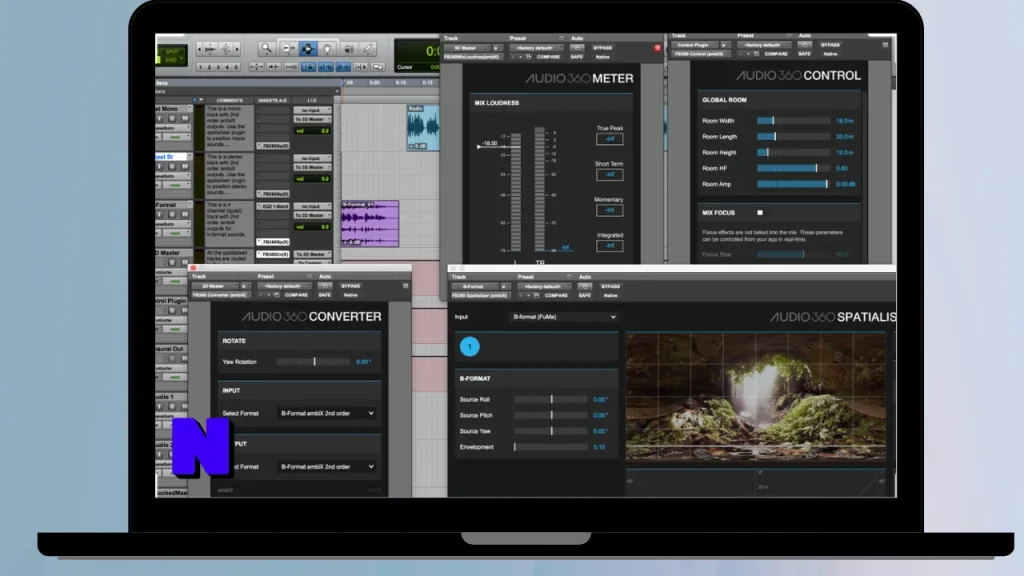Enable the Mix Focus checkbox
Viewport: 1024px width, 576px height.
pyautogui.click(x=760, y=213)
